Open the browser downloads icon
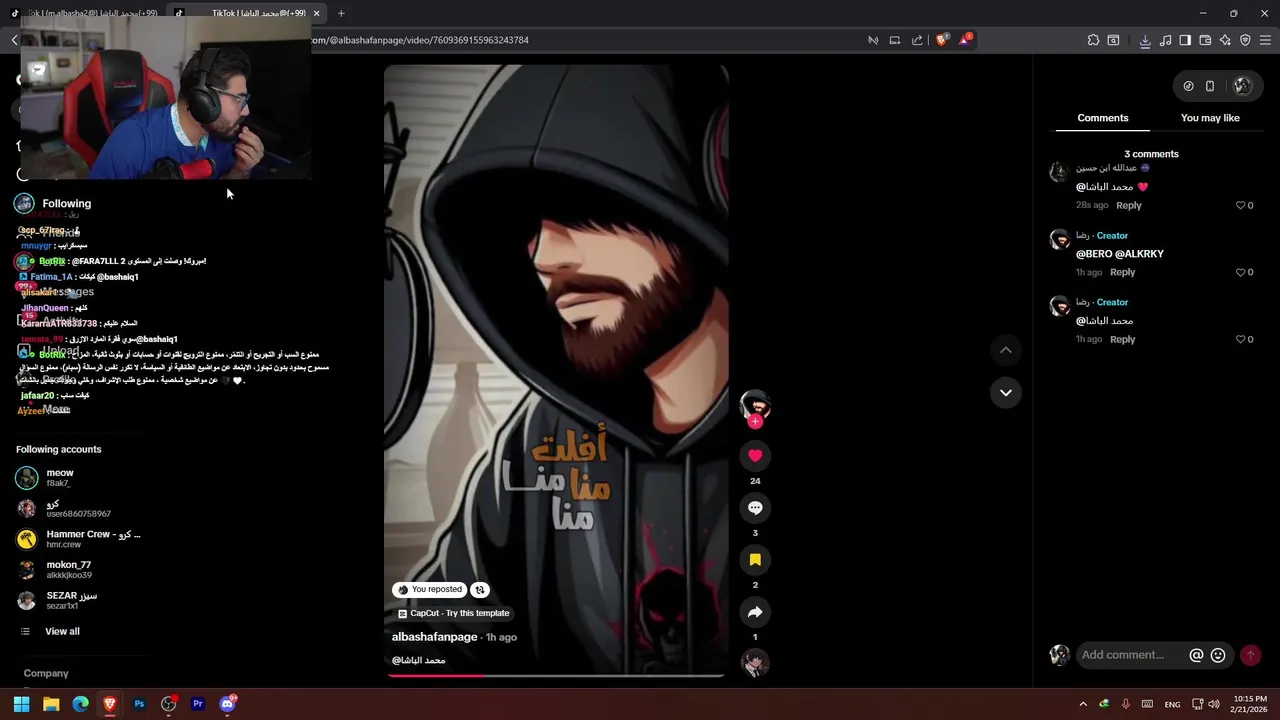This screenshot has width=1280, height=720. point(1145,40)
